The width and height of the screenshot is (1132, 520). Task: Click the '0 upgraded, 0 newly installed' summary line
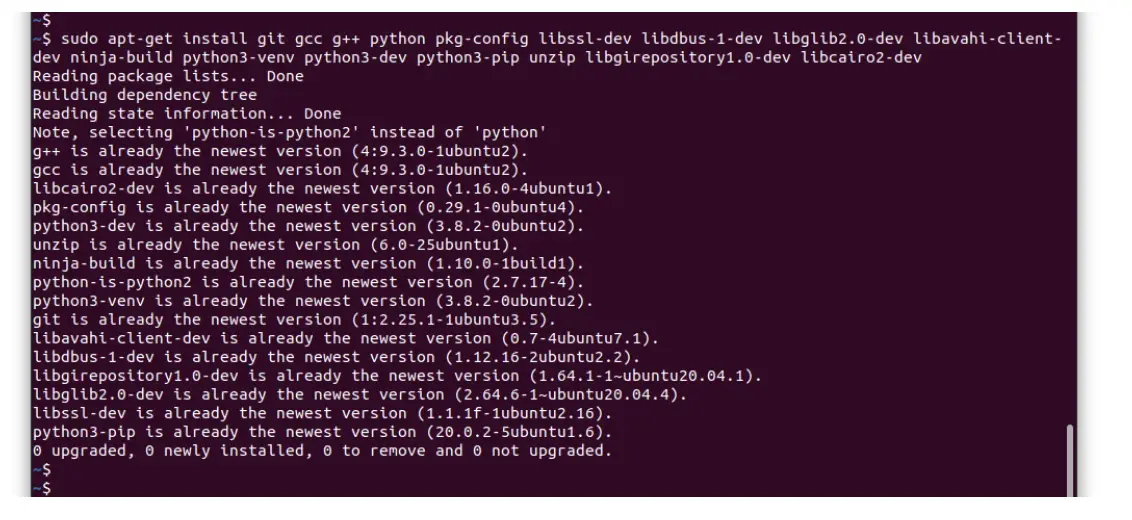[322, 451]
